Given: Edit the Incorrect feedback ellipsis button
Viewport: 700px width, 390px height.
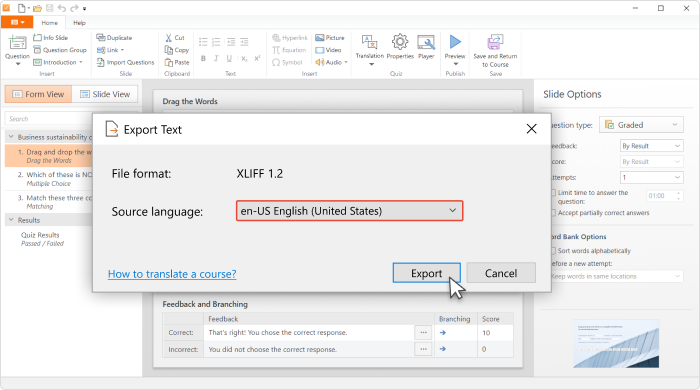Looking at the screenshot, I should click(423, 349).
